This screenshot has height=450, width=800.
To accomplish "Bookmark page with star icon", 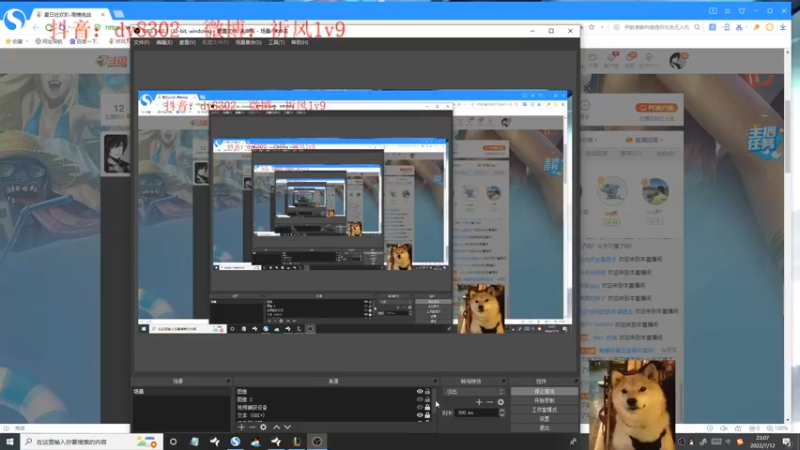I will [592, 27].
